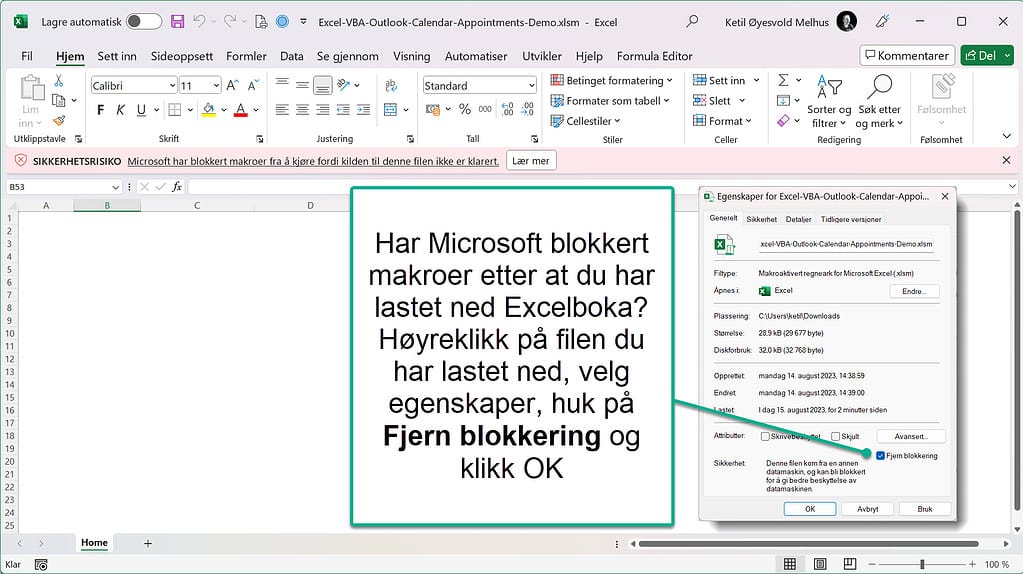The image size is (1023, 574).
Task: Check the Skjult attribute checkbox
Action: (835, 436)
